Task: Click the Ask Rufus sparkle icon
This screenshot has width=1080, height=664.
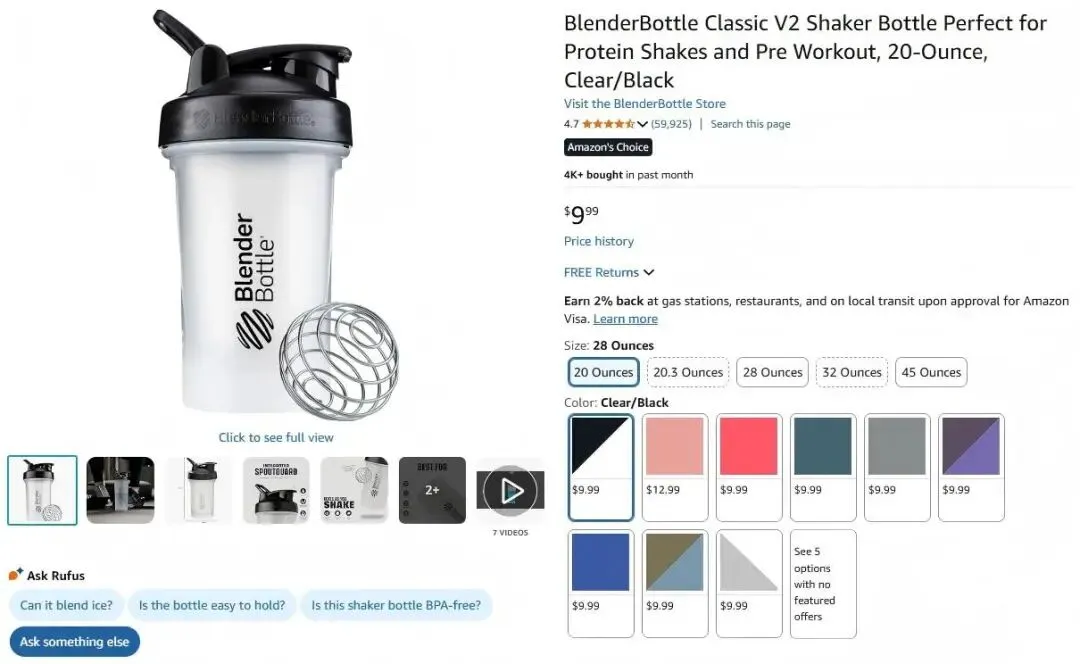Action: [15, 574]
